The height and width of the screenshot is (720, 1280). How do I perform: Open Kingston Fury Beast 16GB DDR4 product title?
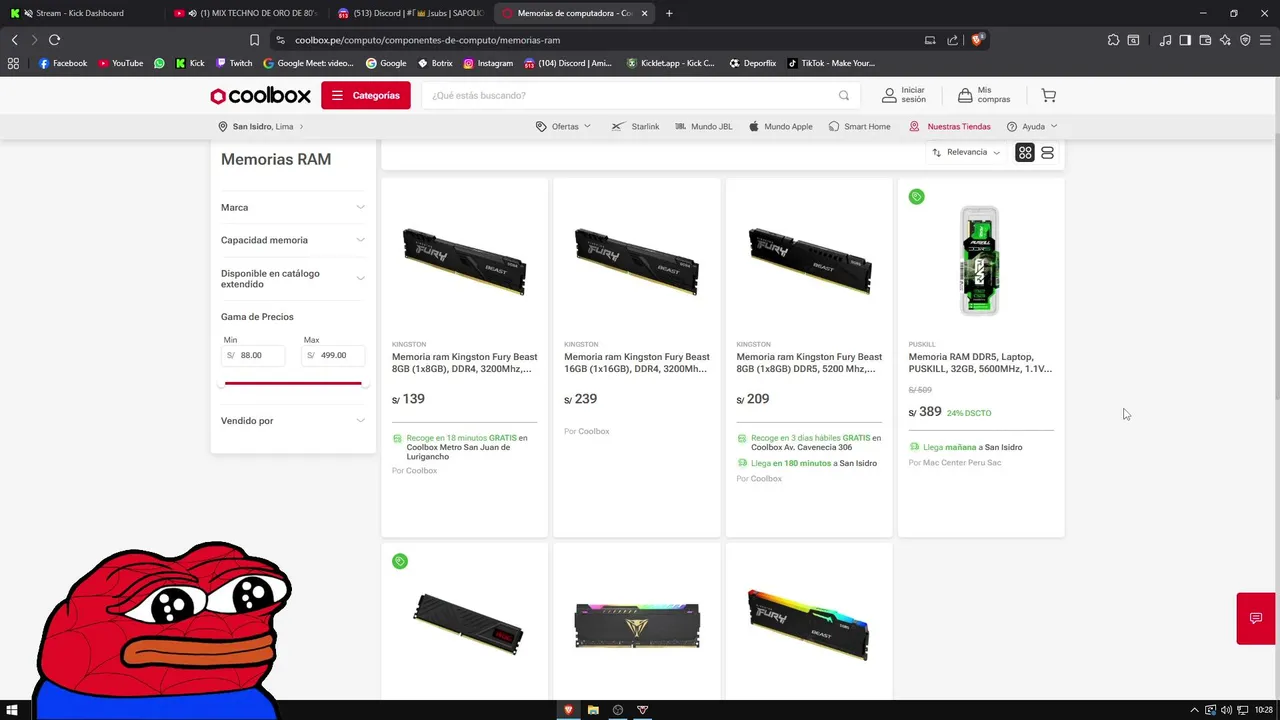point(637,363)
